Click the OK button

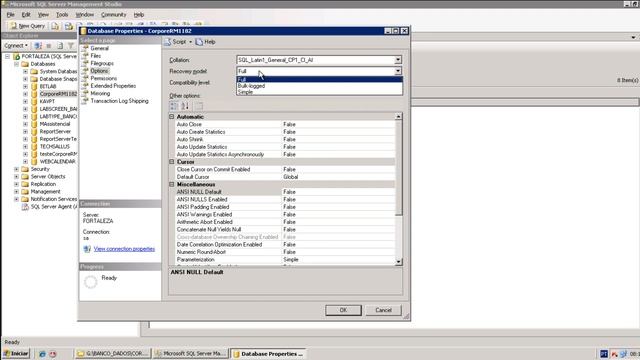[x=343, y=310]
